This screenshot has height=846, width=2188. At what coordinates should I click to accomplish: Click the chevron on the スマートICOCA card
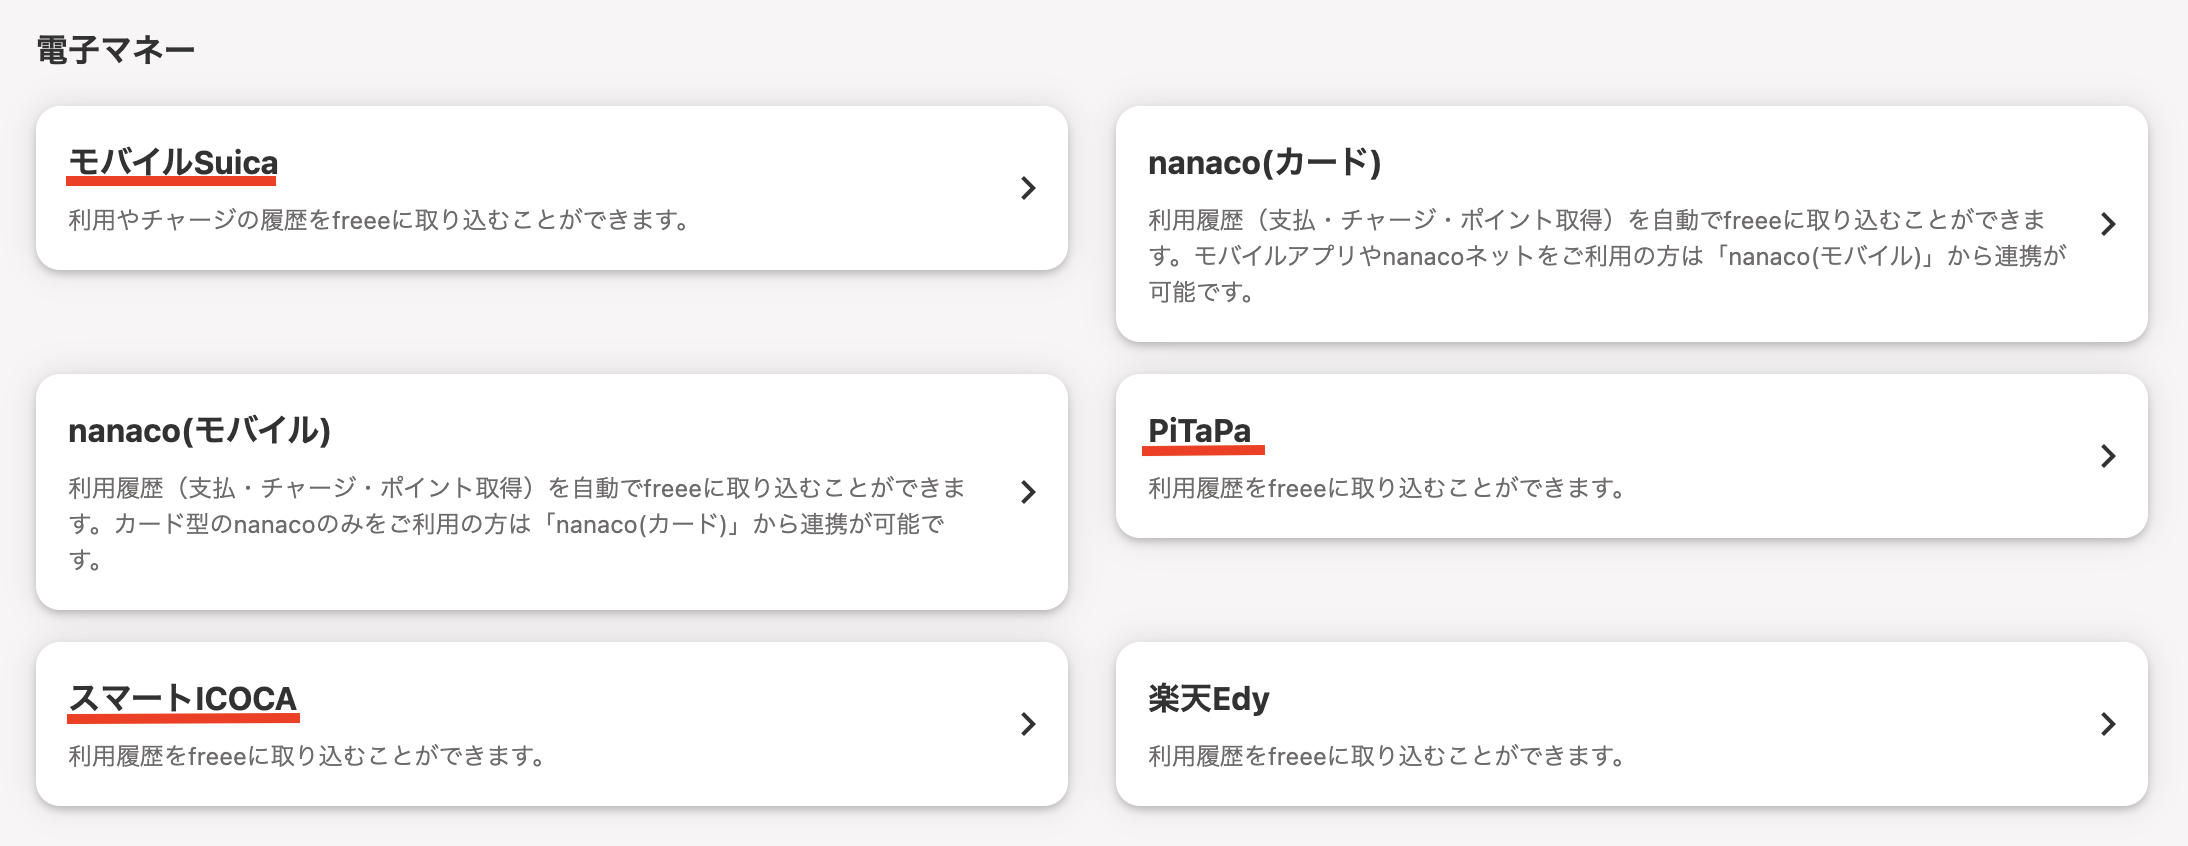click(x=1028, y=724)
